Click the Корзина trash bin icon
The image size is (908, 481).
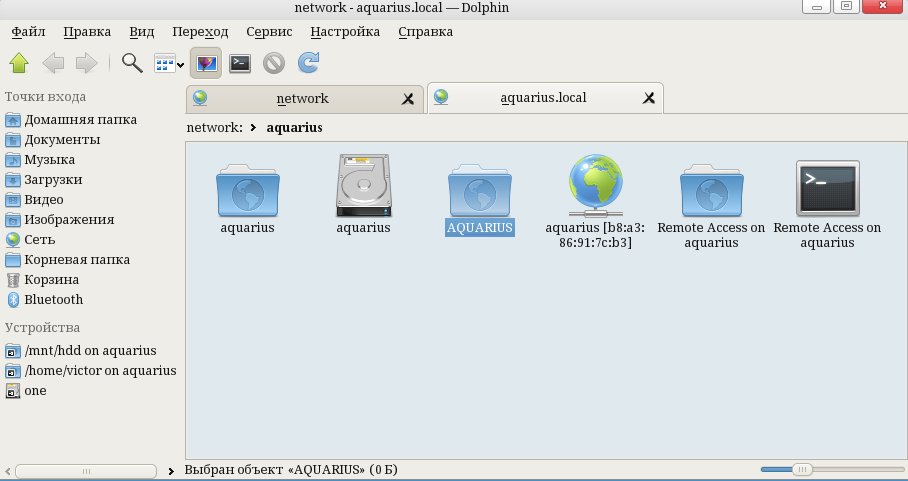click(13, 280)
